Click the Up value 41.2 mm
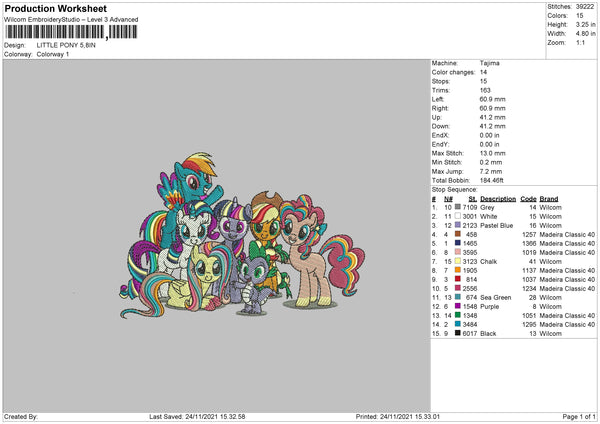The image size is (600, 424). 492,117
